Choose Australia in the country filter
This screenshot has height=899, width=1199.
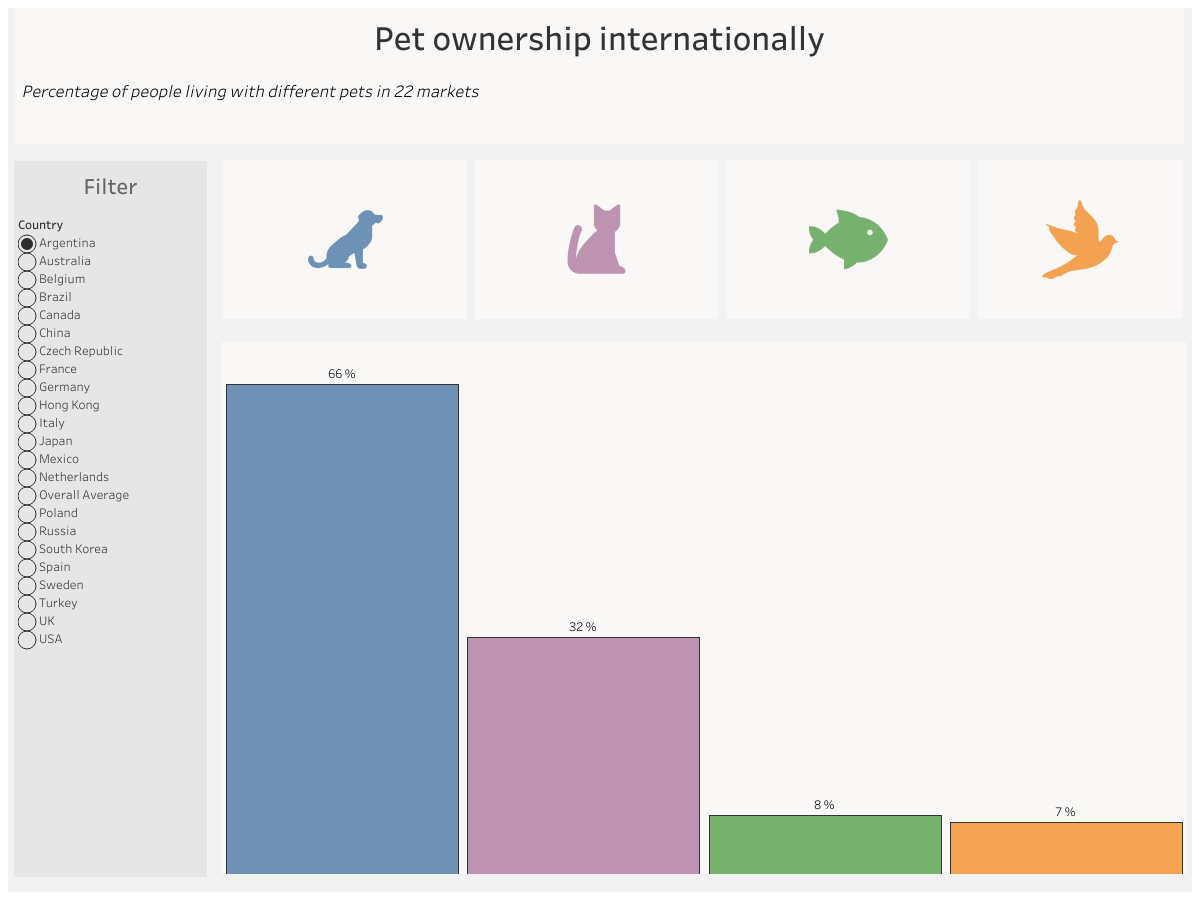[27, 261]
